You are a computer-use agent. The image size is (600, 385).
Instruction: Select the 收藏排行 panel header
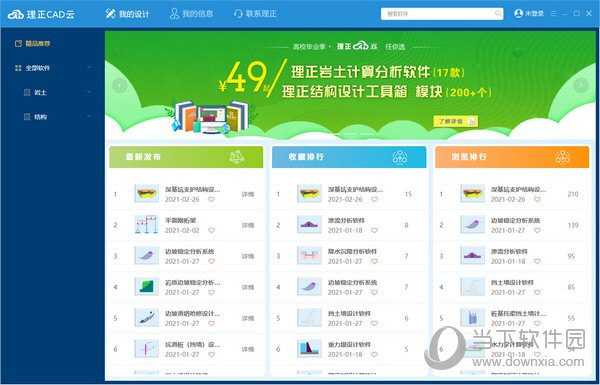(349, 157)
